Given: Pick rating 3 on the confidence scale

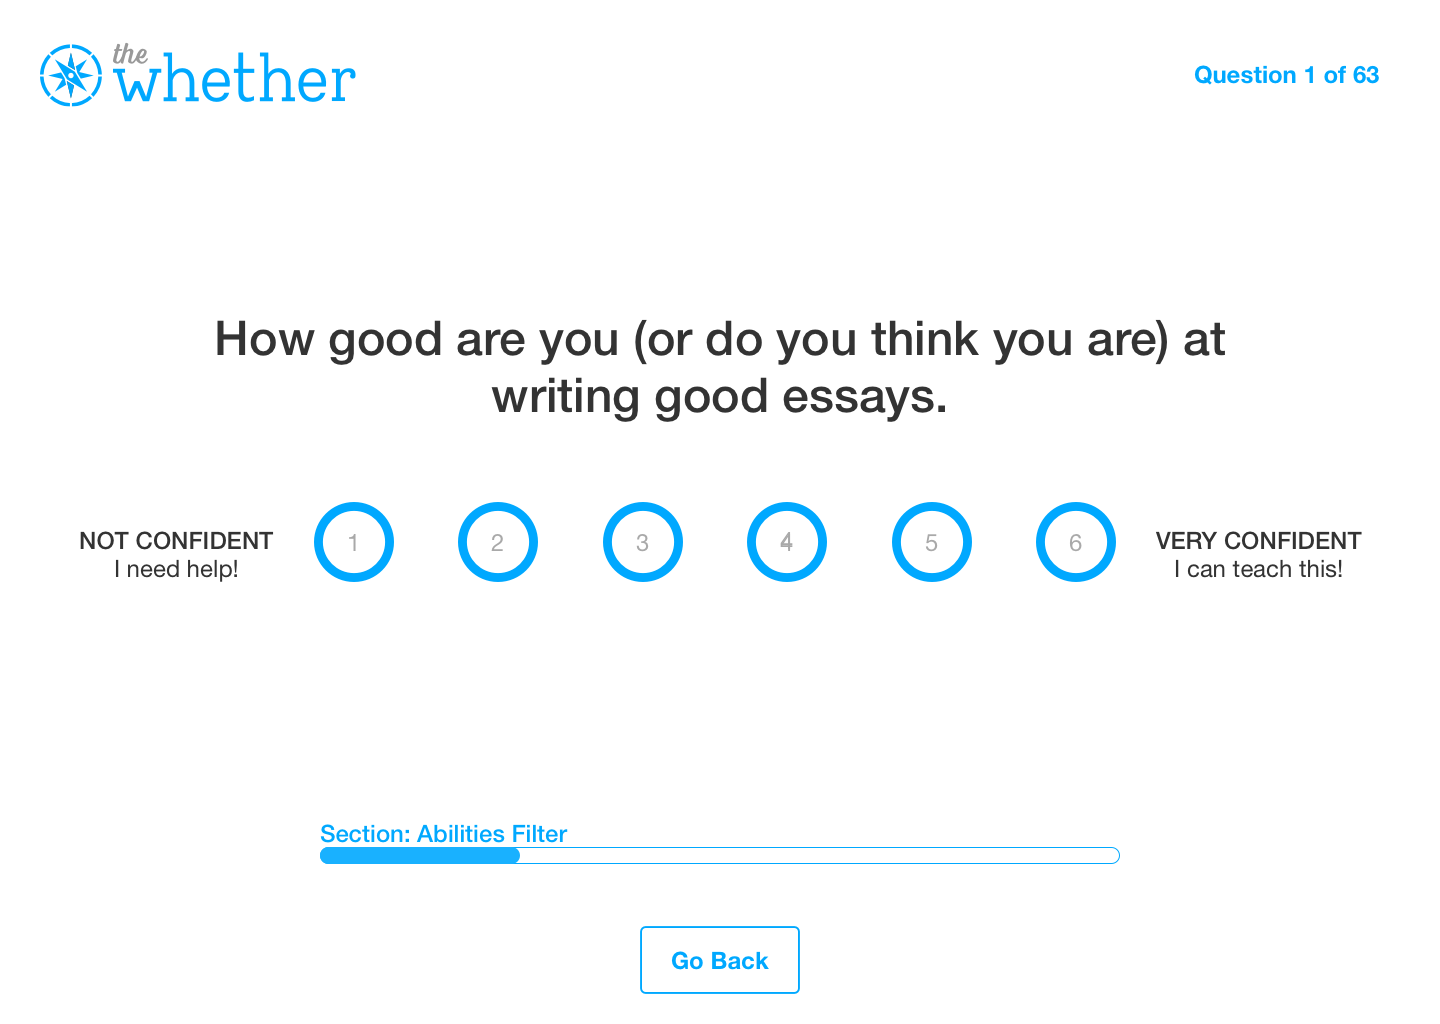Looking at the screenshot, I should click(x=643, y=542).
